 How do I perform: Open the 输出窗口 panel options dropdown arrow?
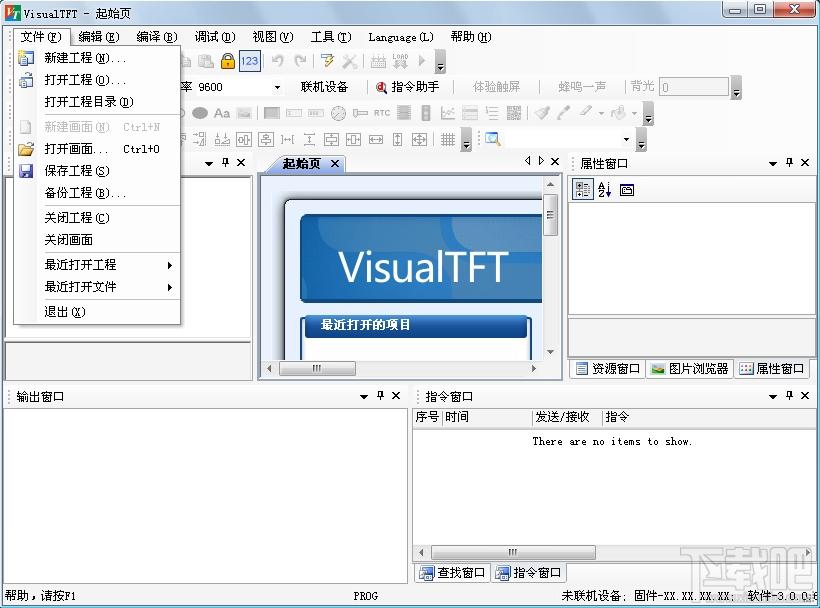tap(364, 396)
